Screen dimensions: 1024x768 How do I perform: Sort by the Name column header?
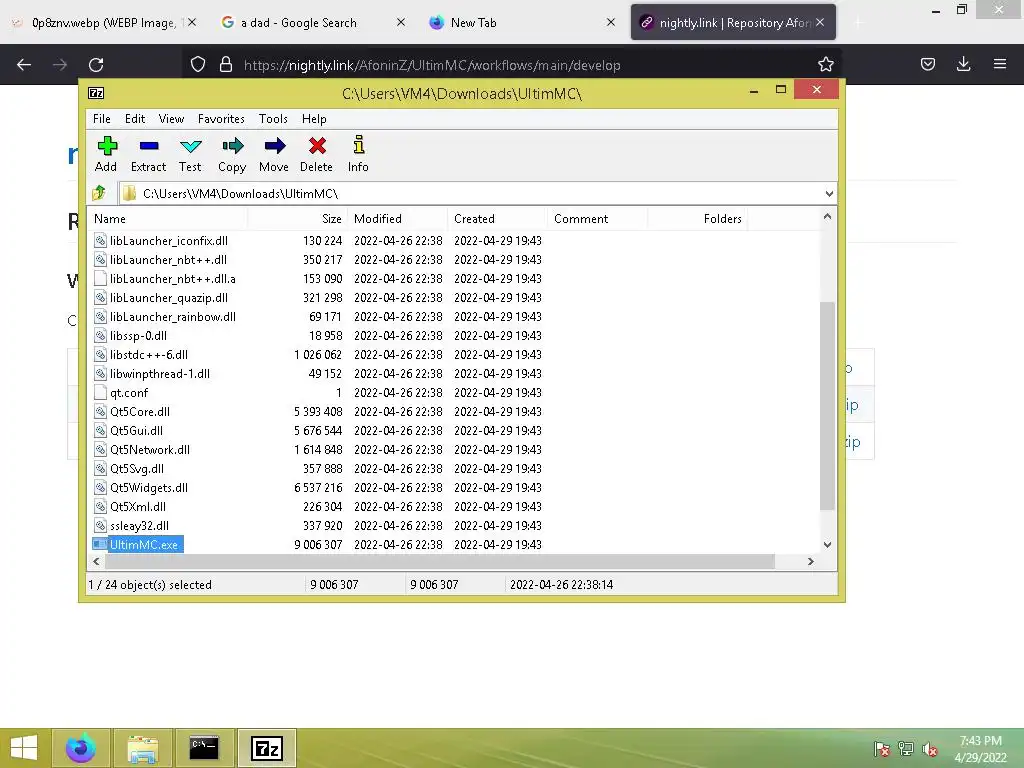167,219
